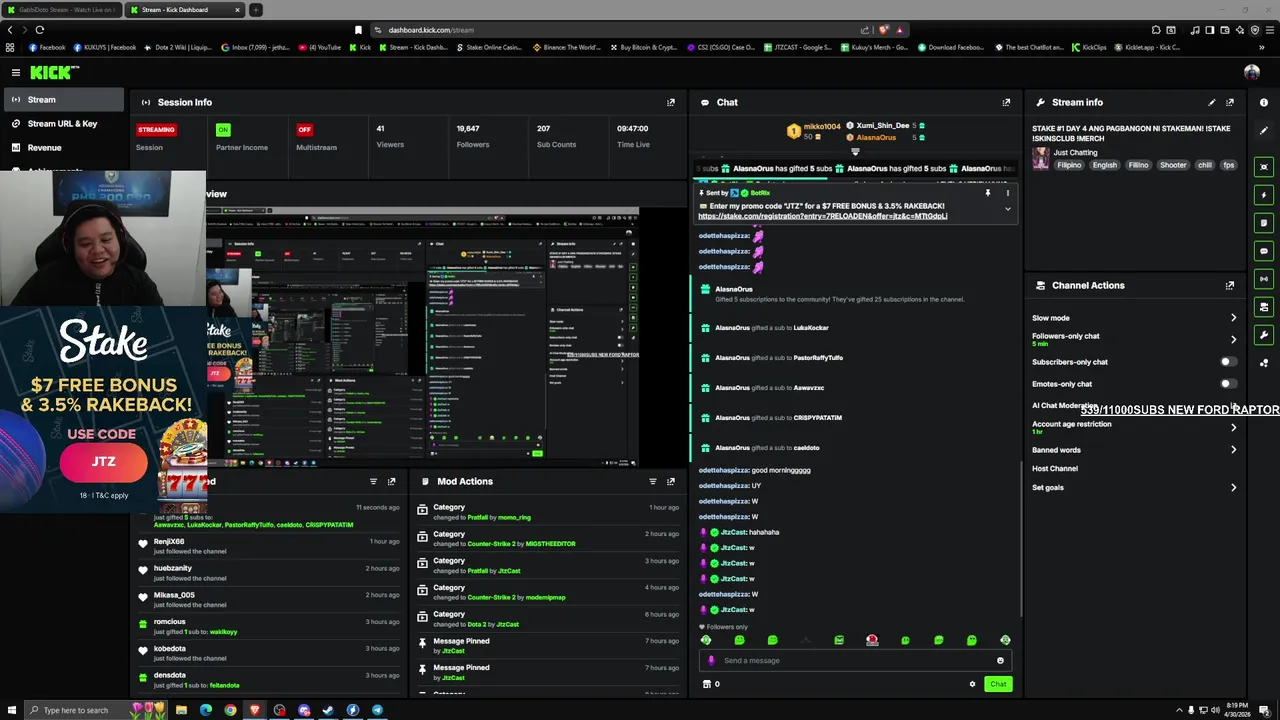
Task: Unpin the pinned chat message
Action: (987, 193)
